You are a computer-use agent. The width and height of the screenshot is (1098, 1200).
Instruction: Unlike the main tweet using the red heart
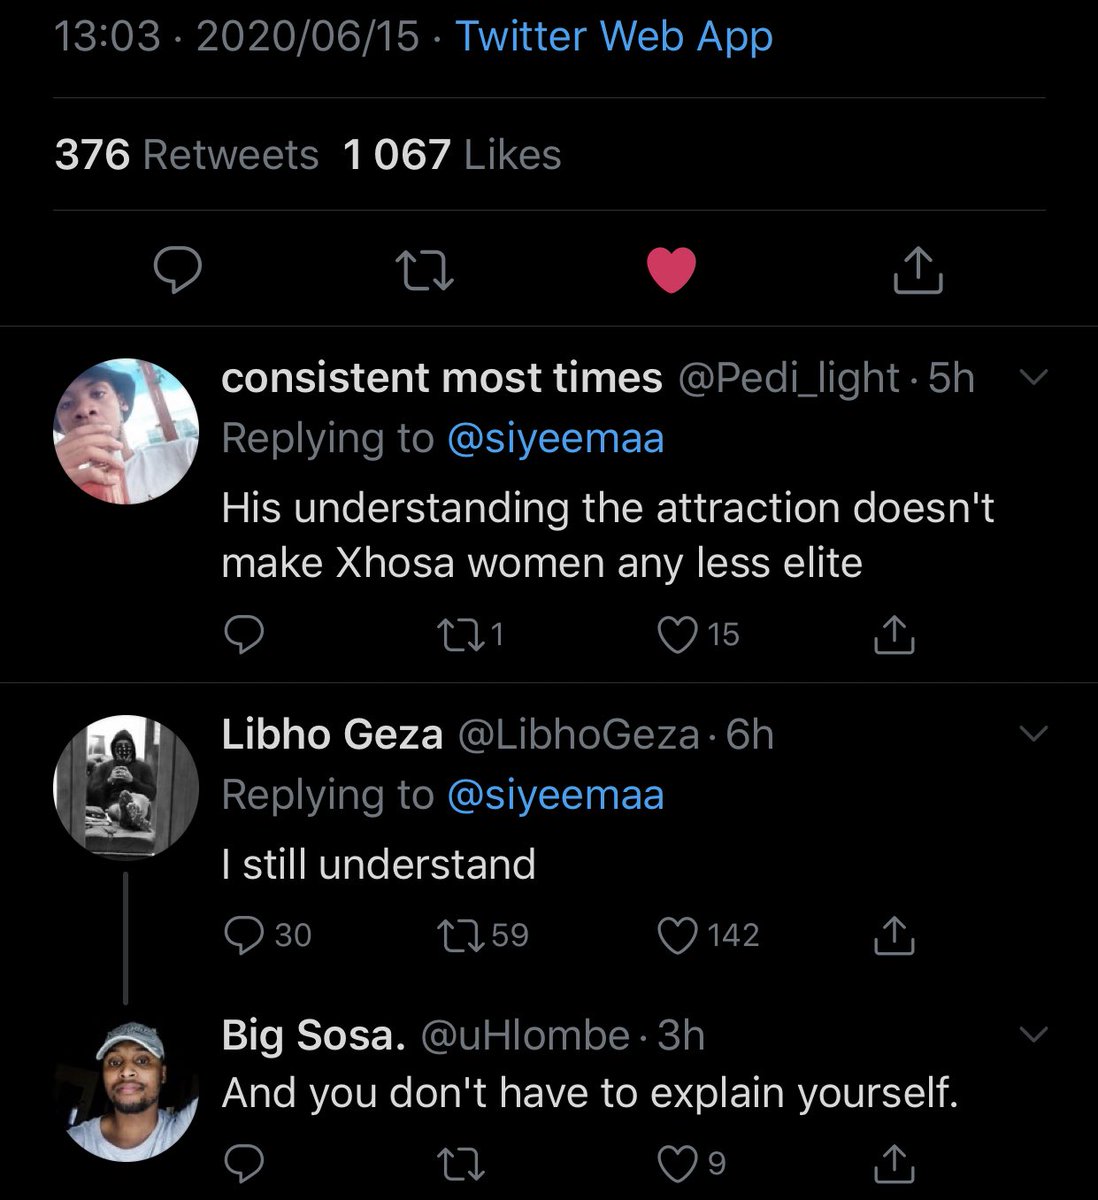pyautogui.click(x=671, y=270)
